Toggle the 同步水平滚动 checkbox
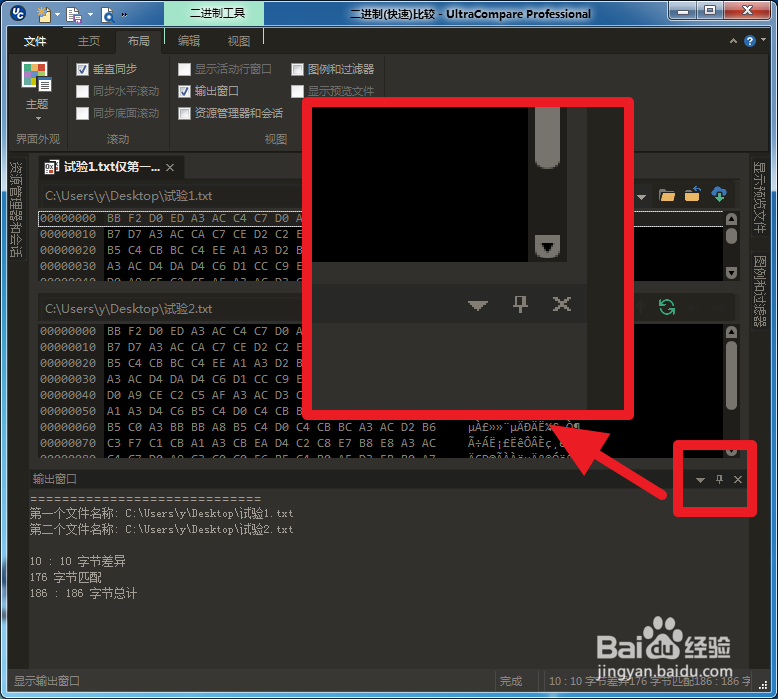The height and width of the screenshot is (699, 778). 82,91
